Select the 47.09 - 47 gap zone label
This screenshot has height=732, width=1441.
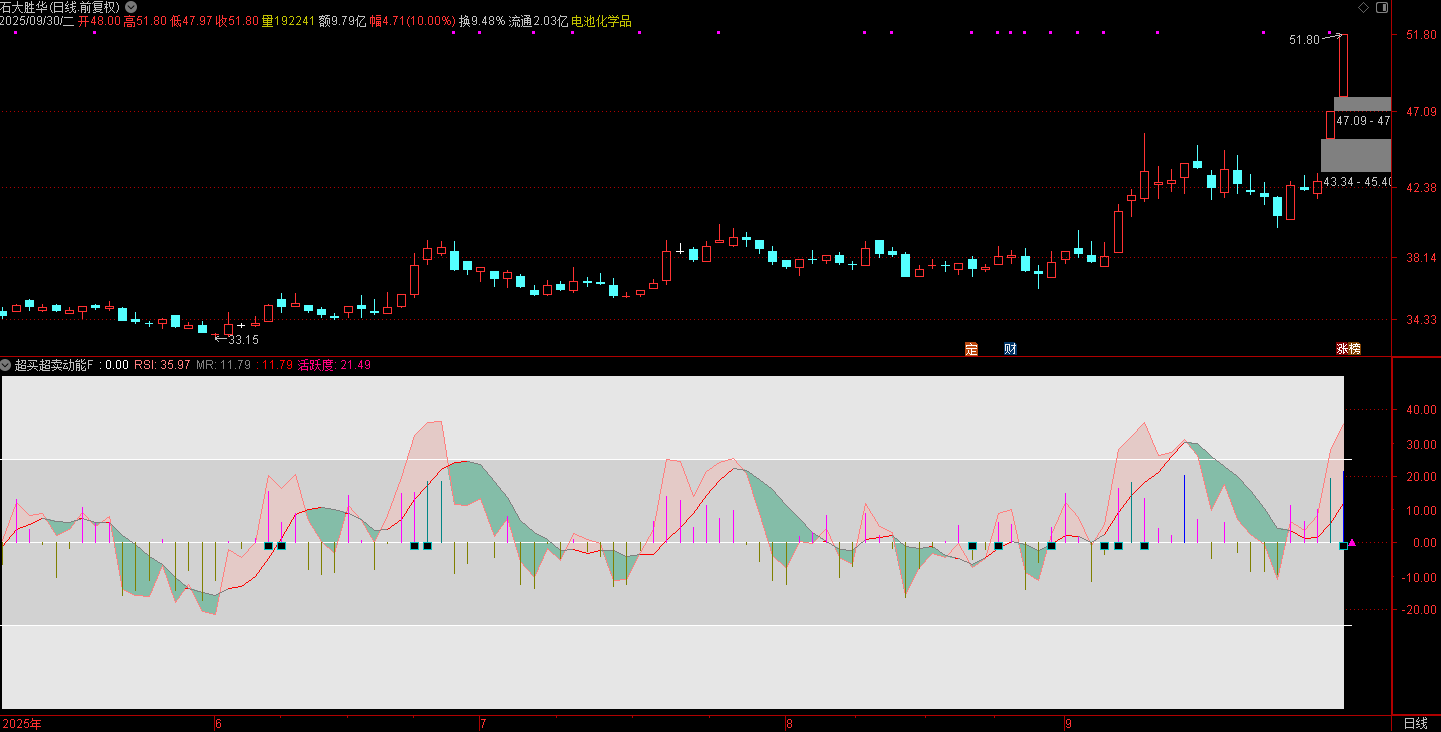(x=1363, y=120)
